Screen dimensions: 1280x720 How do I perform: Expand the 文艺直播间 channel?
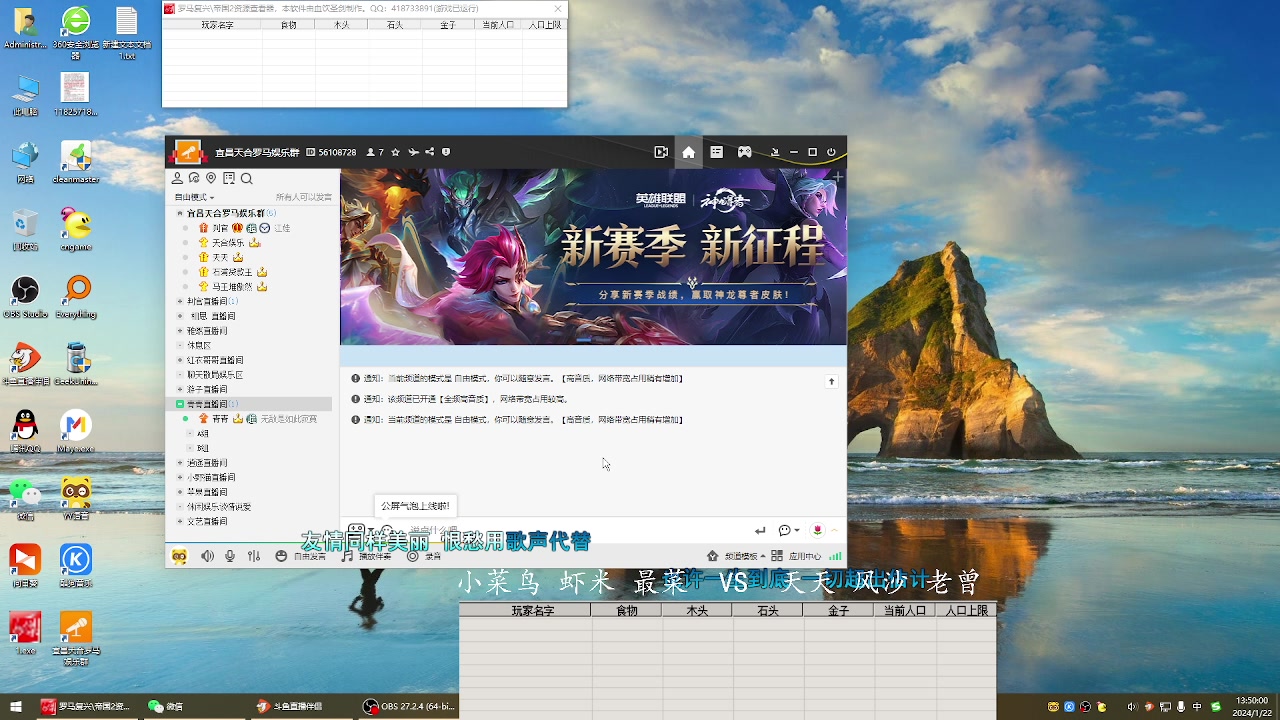coord(180,521)
